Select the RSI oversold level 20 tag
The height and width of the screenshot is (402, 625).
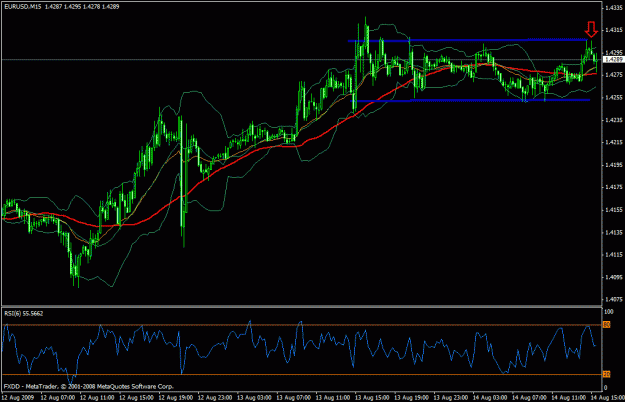click(606, 374)
